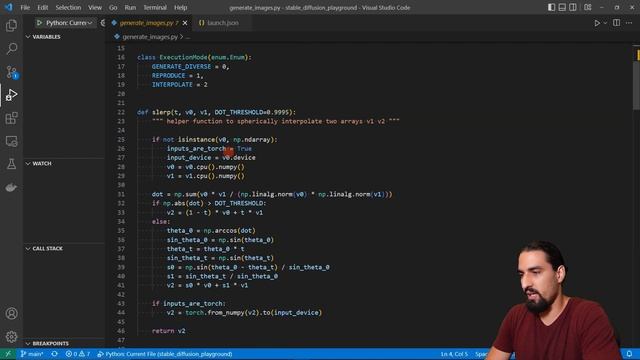Image resolution: width=640 pixels, height=360 pixels.
Task: Click 'GENERATE_DIVERSE = 0,' line
Action: [x=191, y=67]
